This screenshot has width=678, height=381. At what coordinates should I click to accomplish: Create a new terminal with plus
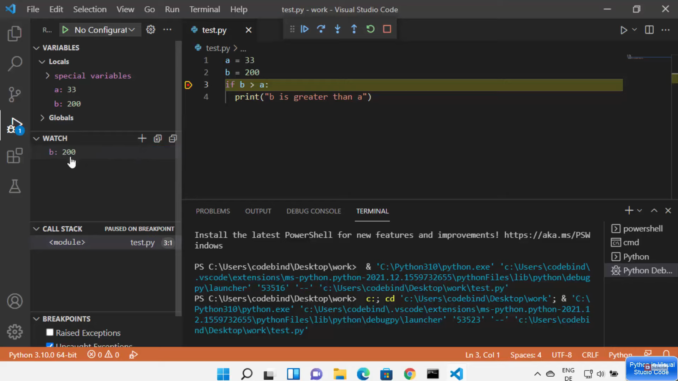tap(629, 211)
